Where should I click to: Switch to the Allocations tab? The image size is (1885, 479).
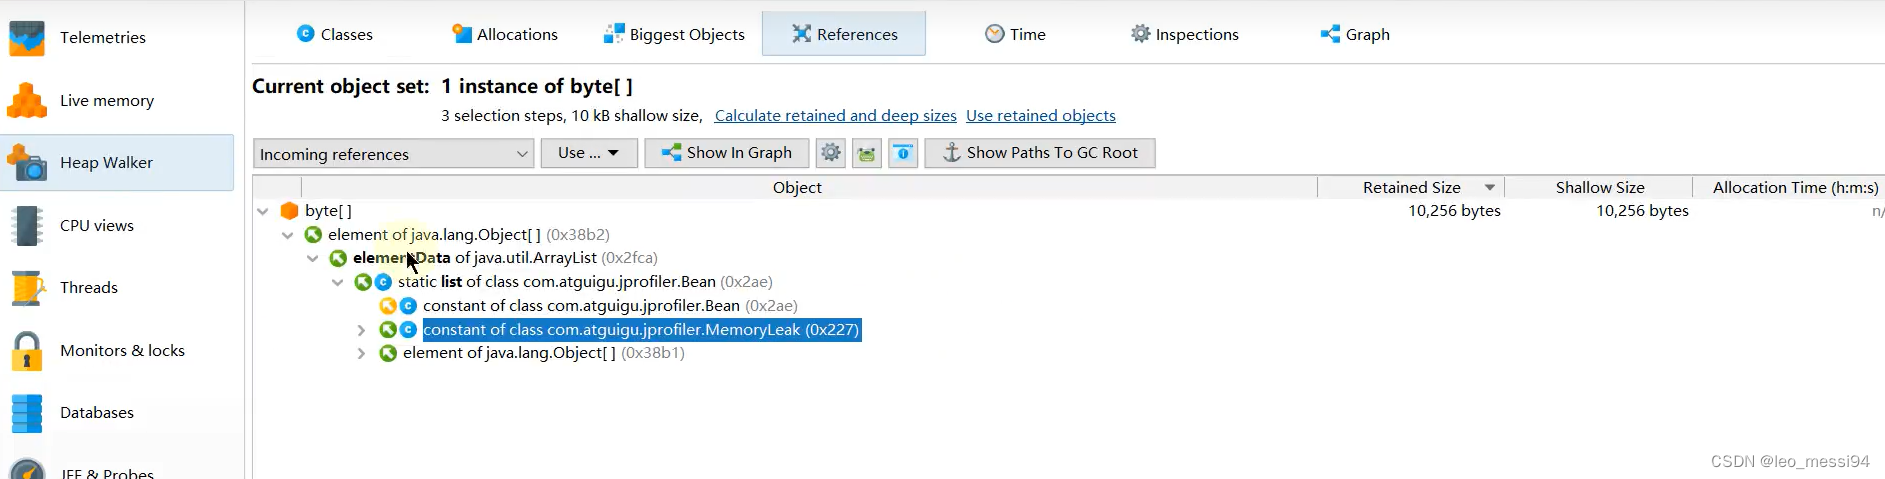click(x=505, y=34)
